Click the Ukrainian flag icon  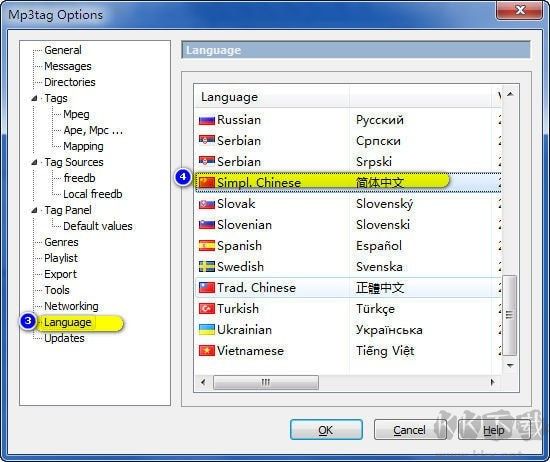coord(207,330)
